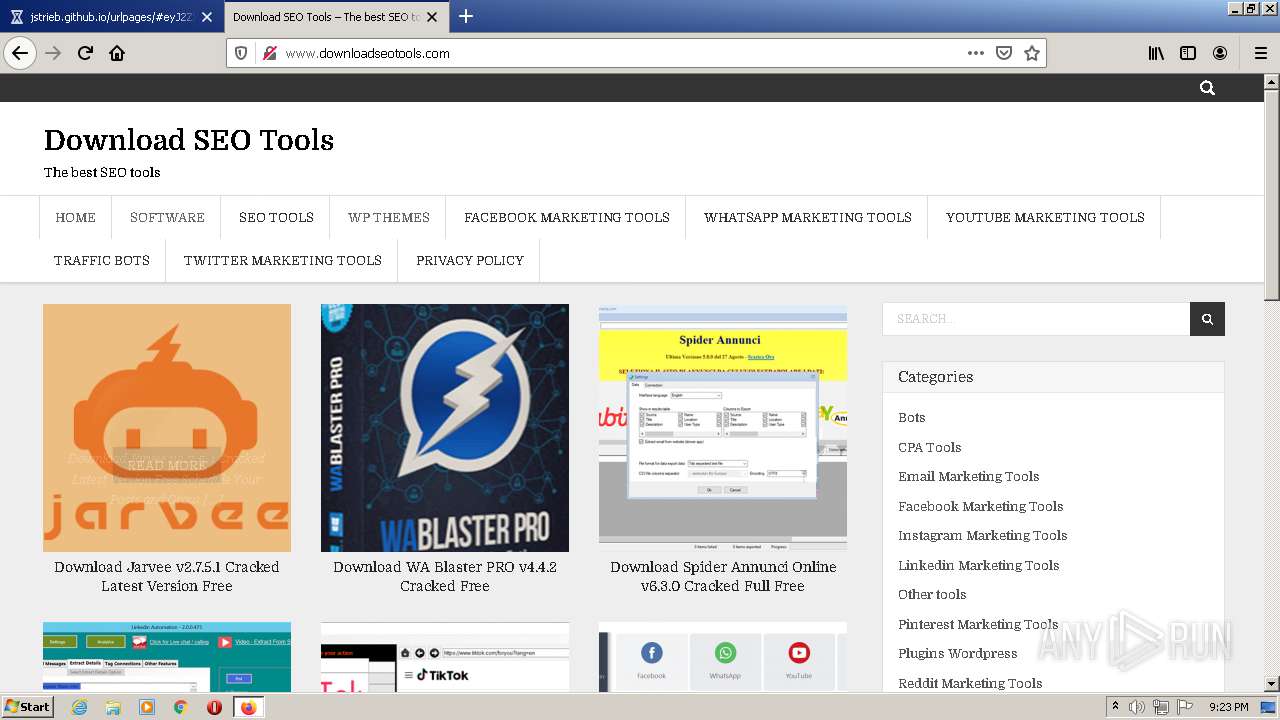Select Facebook Marketing Tools category
The image size is (1280, 720).
[980, 506]
